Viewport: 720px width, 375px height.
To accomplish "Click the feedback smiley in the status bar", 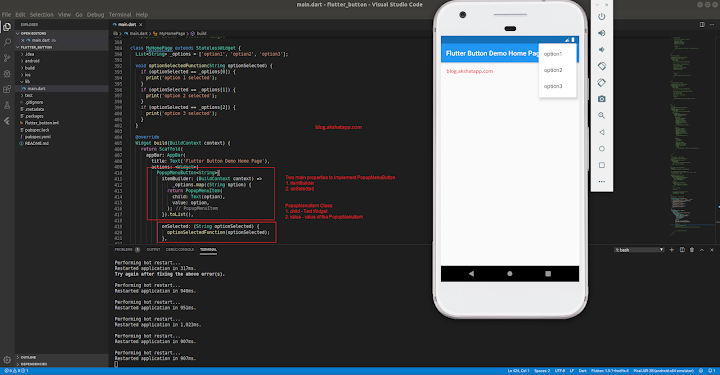I will 701,370.
